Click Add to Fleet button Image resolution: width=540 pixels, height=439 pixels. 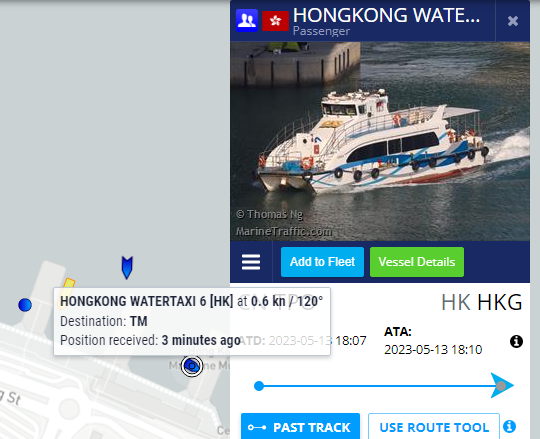coord(322,262)
